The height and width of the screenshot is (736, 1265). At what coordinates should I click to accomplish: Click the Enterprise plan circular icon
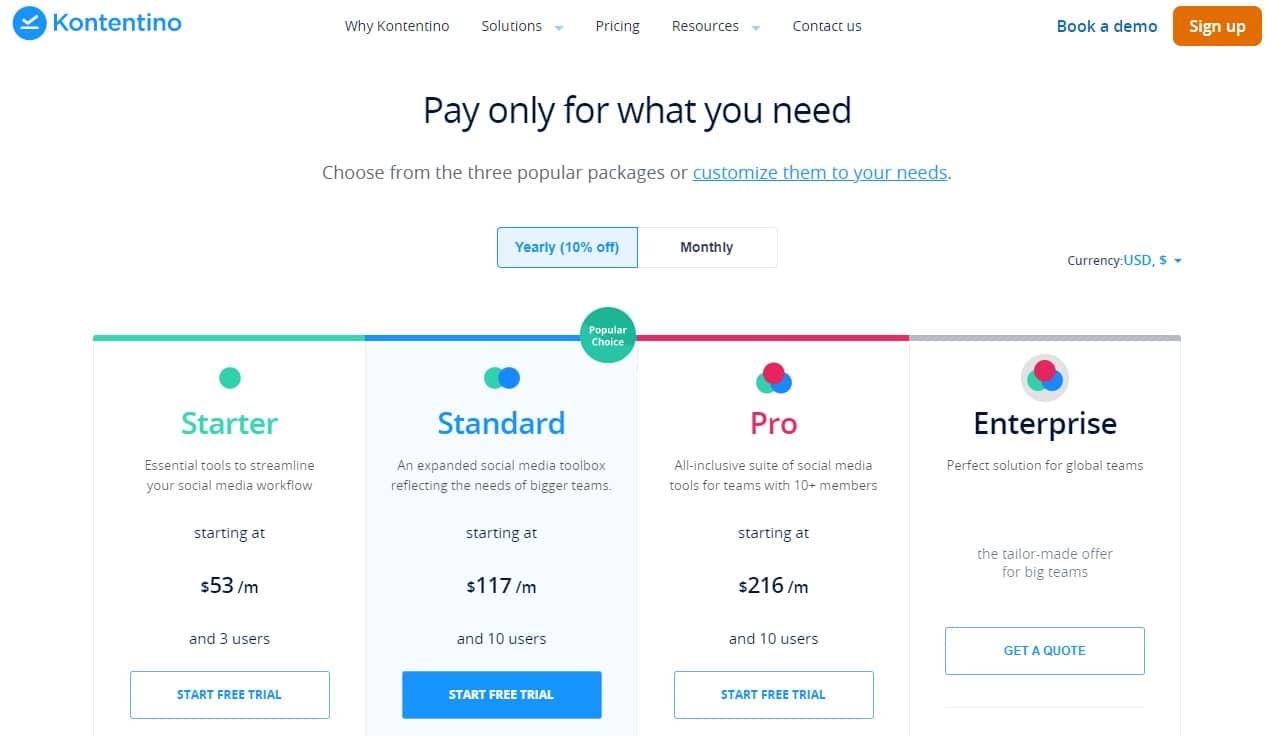(1045, 378)
